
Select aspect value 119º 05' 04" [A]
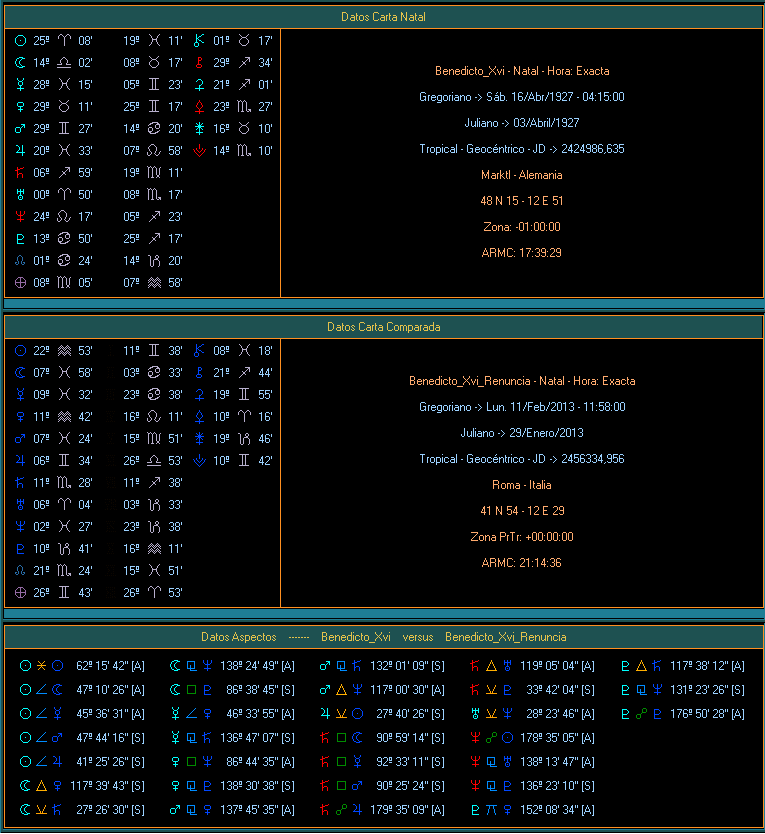pos(557,666)
